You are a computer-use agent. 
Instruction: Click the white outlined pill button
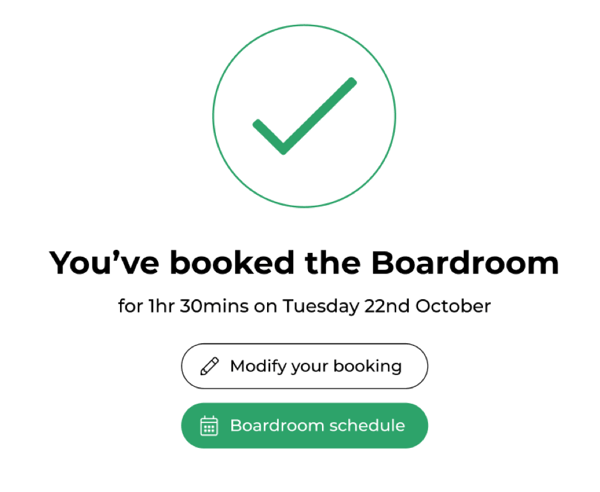[x=305, y=366]
